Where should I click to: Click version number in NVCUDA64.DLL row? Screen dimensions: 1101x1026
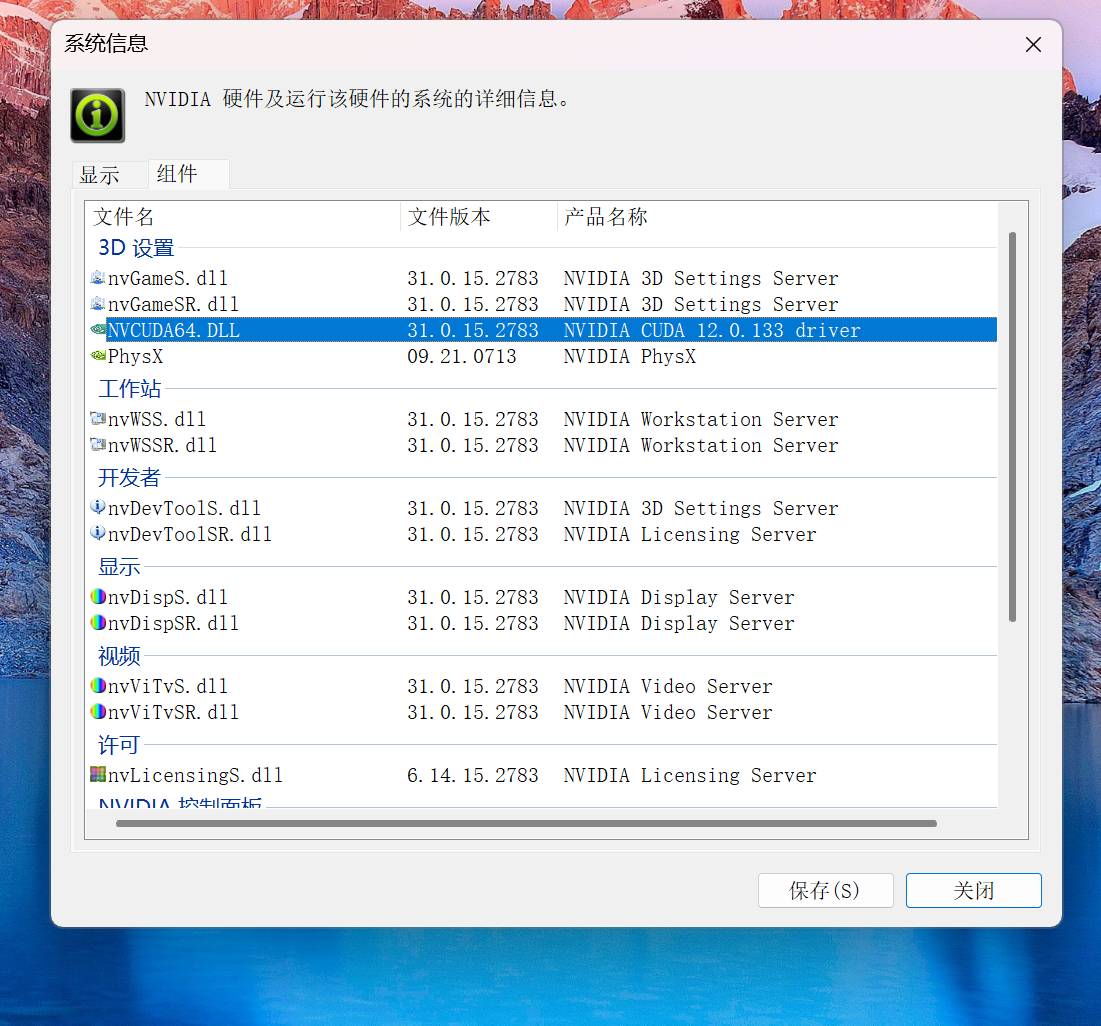point(473,330)
